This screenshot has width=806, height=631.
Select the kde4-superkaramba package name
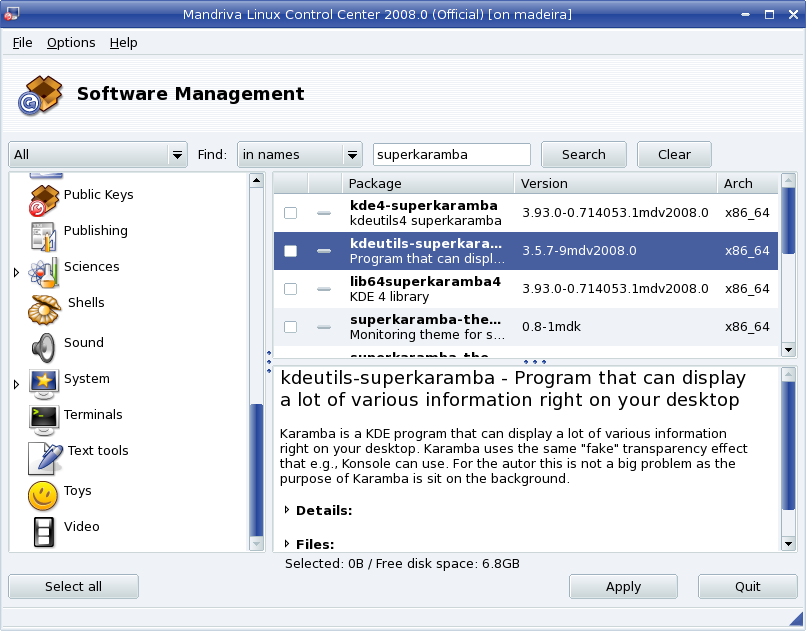point(424,206)
